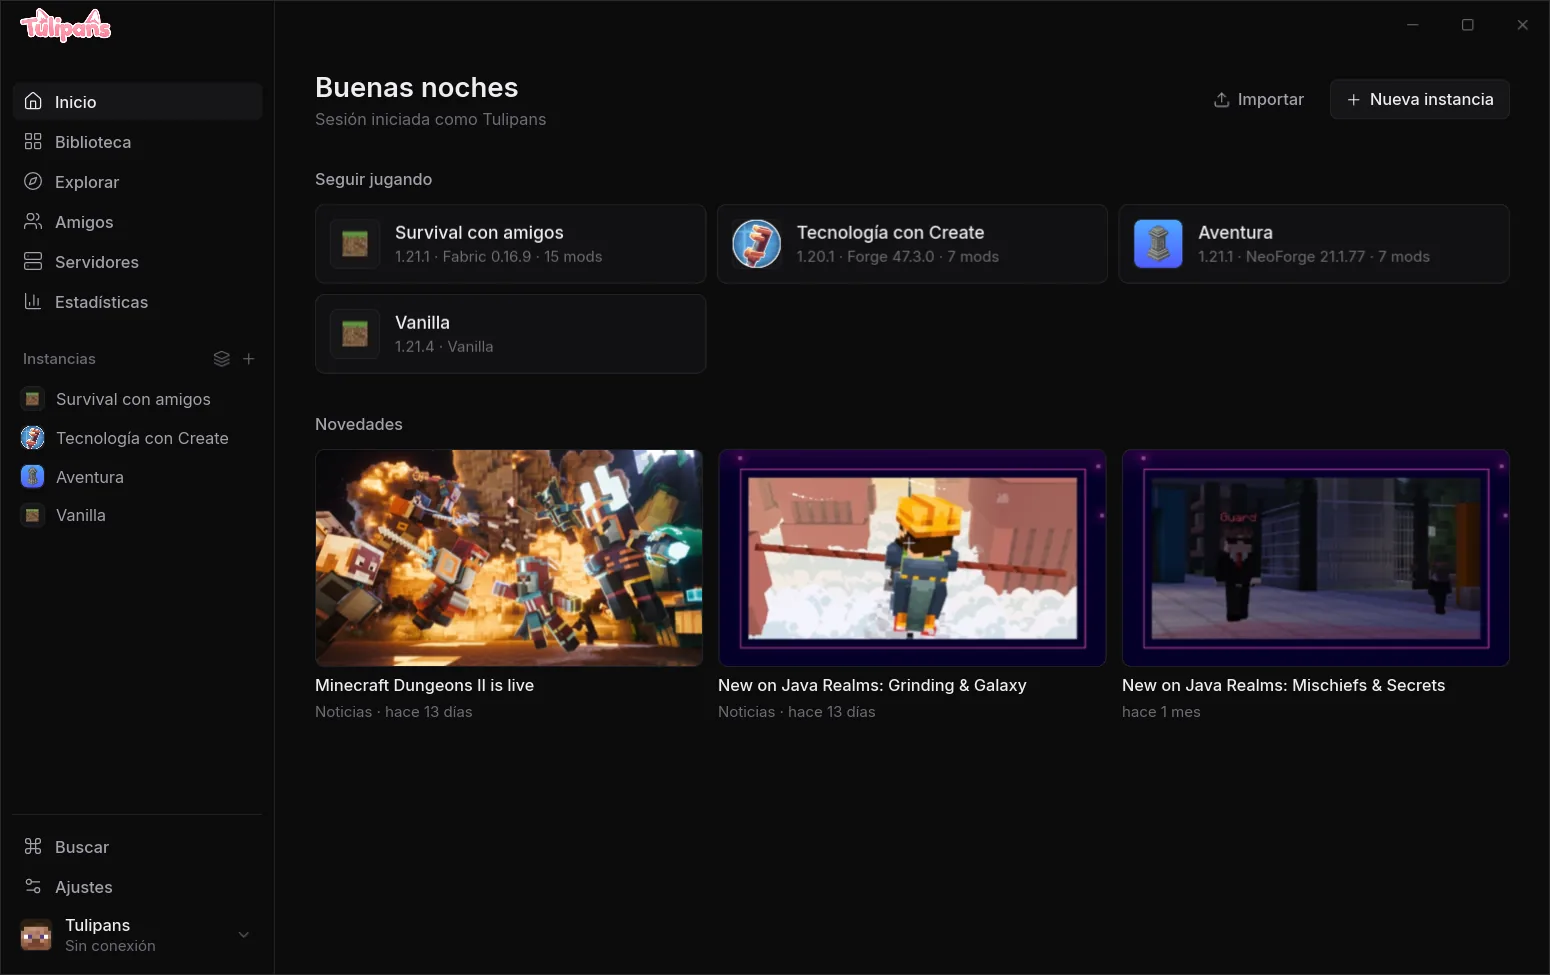Viewport: 1550px width, 975px height.
Task: Select Vanilla in the sidebar instances list
Action: (137, 515)
